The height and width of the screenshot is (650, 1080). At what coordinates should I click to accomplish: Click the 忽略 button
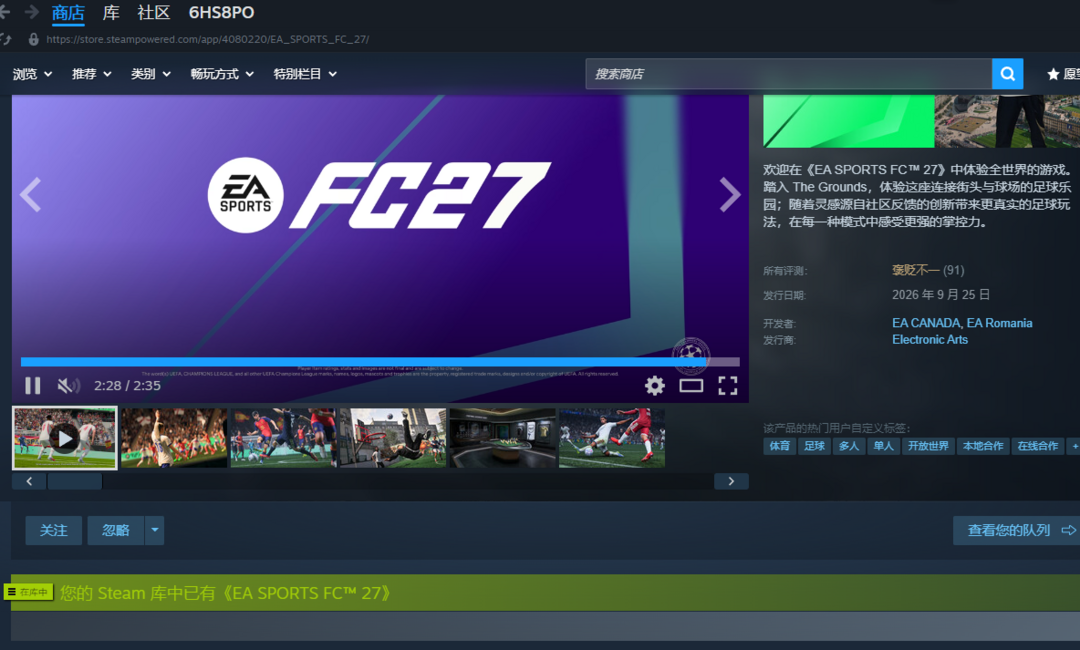click(116, 530)
